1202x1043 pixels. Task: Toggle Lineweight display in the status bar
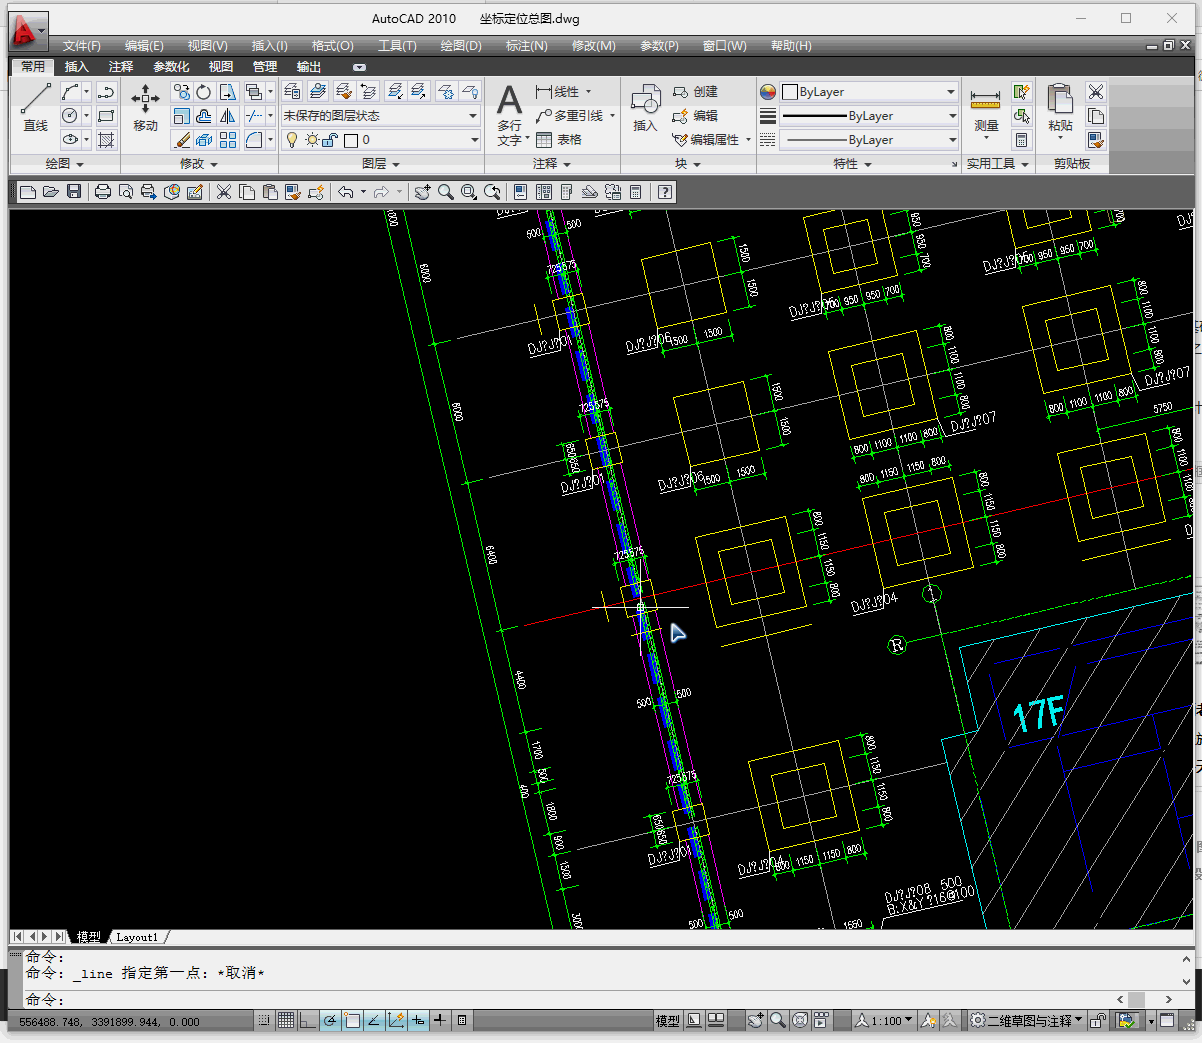coord(439,1021)
